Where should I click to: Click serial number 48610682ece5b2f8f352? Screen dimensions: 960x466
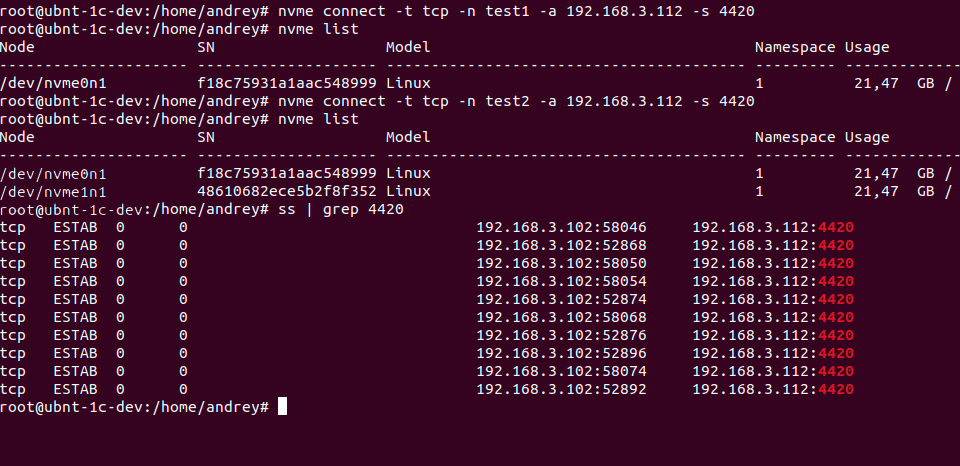(x=287, y=191)
